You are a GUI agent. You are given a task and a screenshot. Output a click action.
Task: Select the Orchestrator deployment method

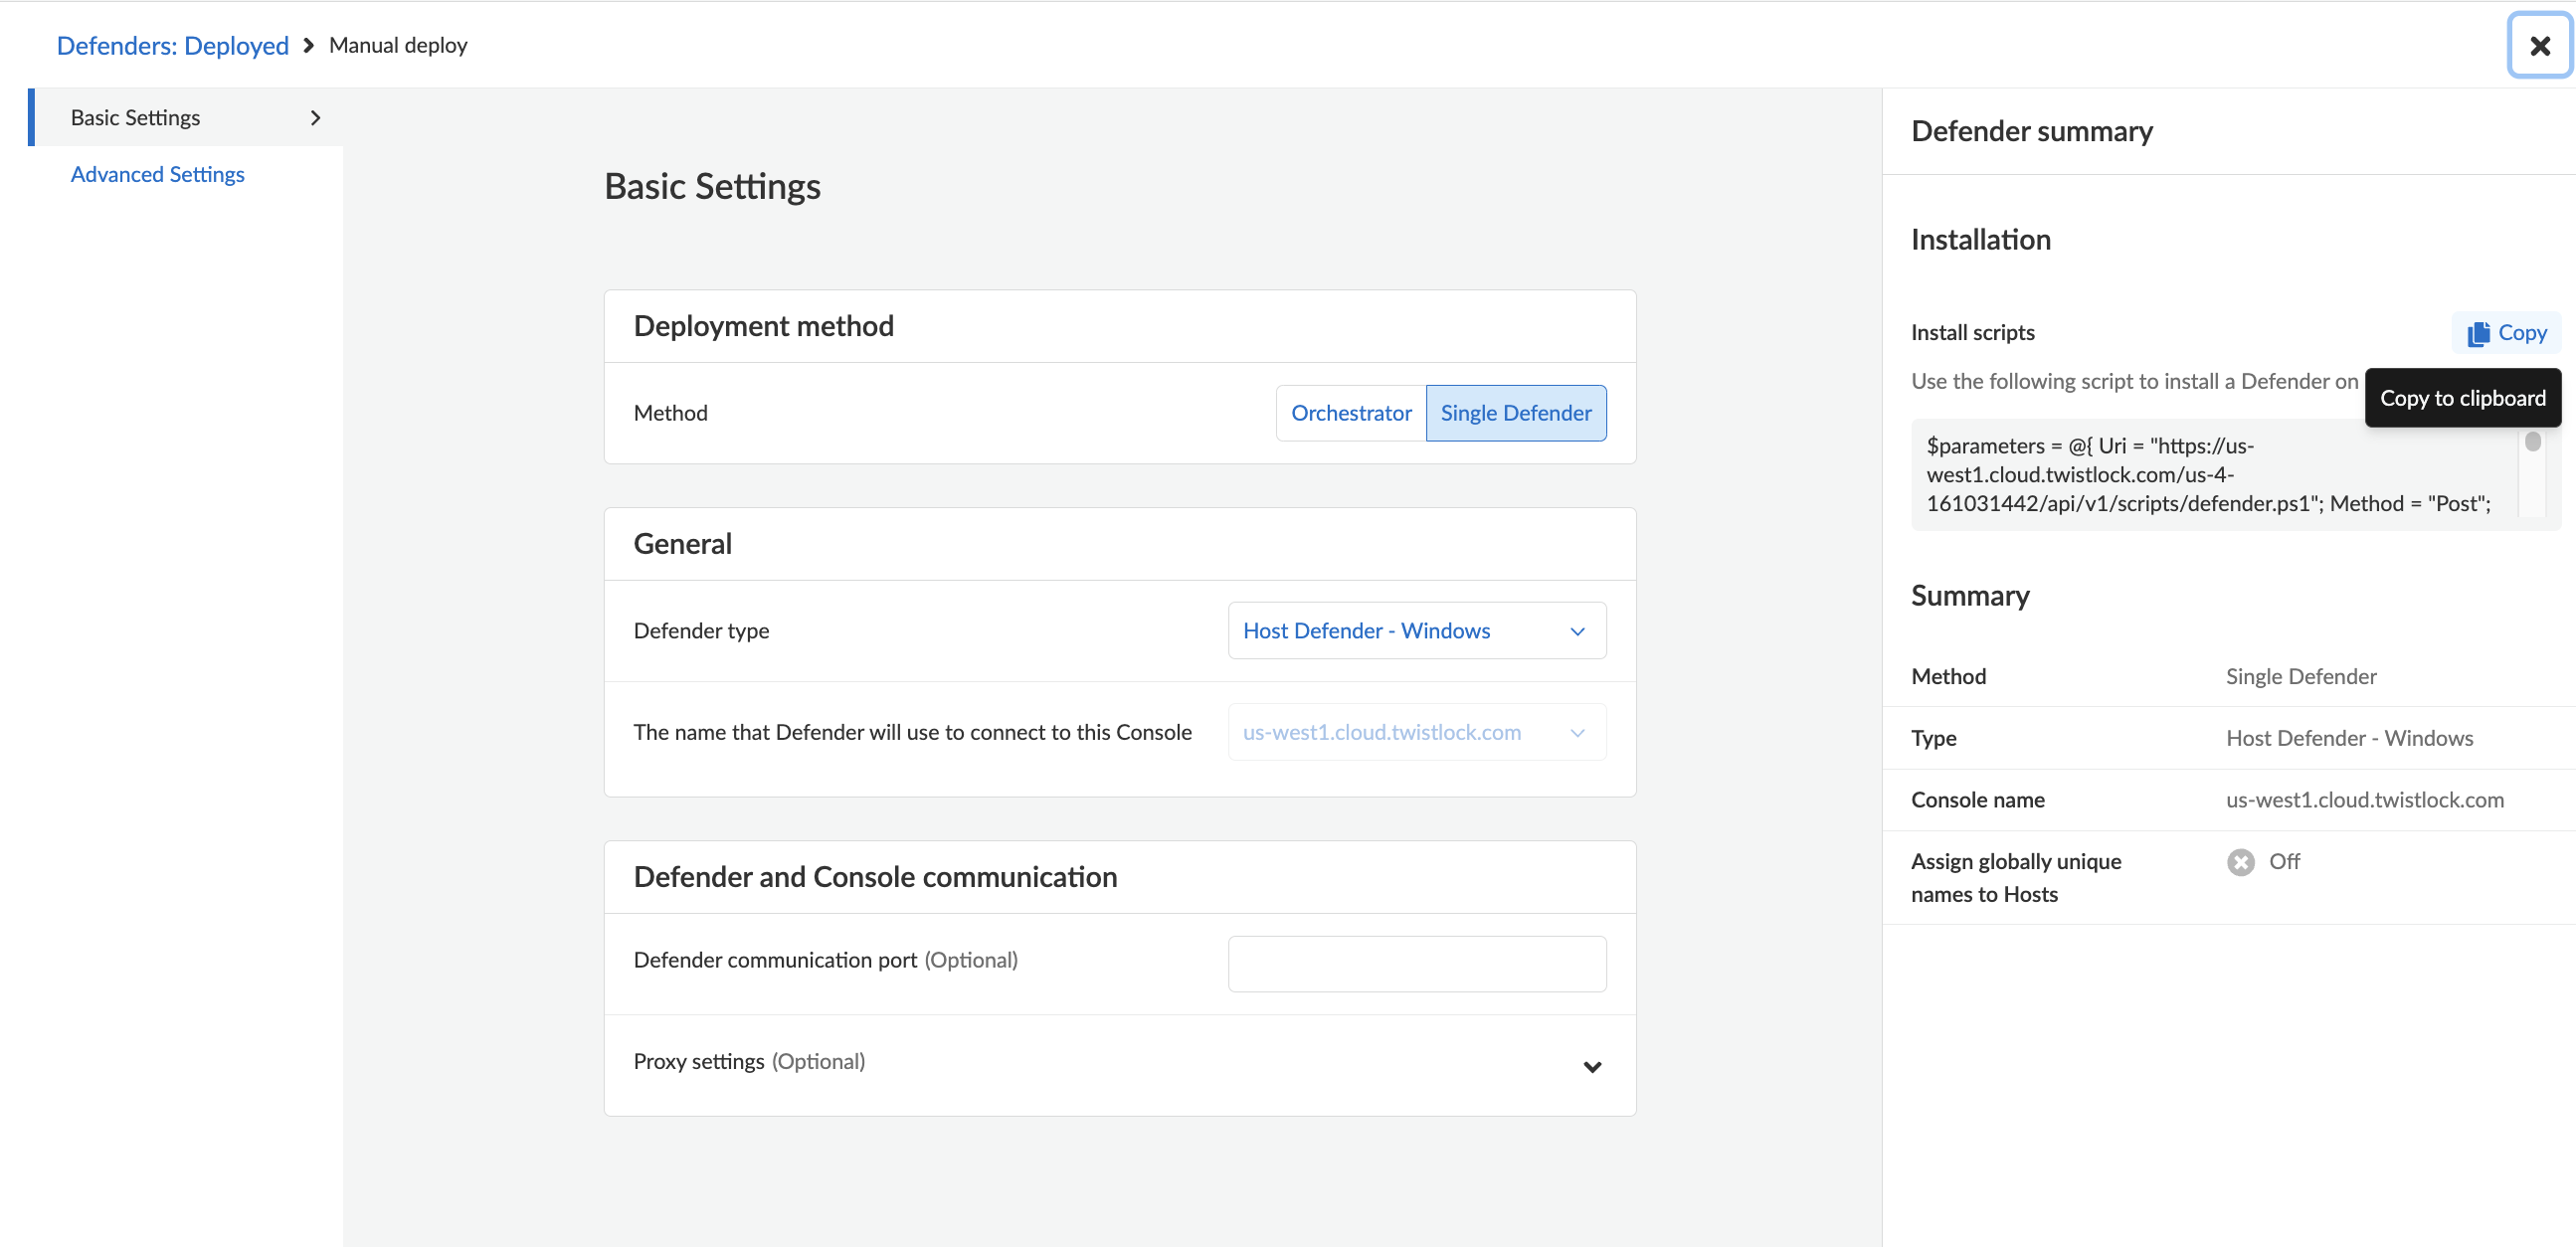(x=1350, y=413)
